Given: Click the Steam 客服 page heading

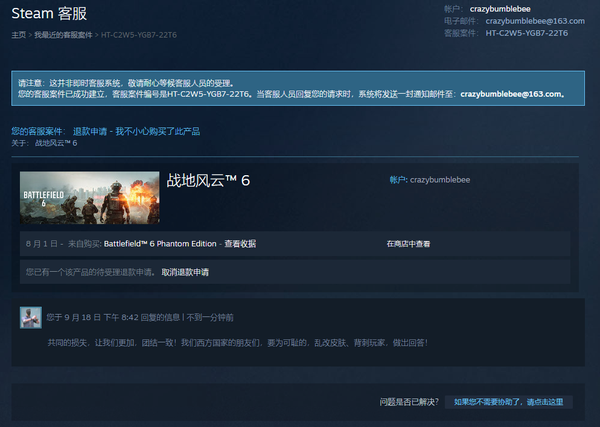Looking at the screenshot, I should point(47,13).
